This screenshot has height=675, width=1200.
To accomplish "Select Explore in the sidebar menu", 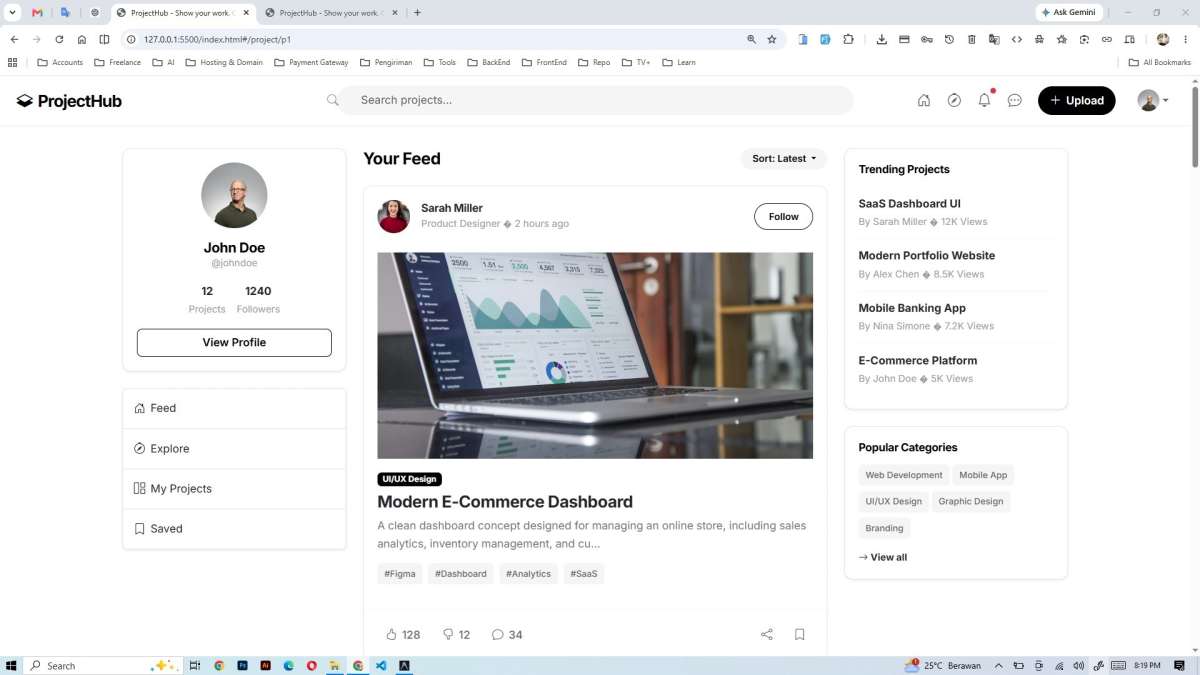I will (x=234, y=448).
